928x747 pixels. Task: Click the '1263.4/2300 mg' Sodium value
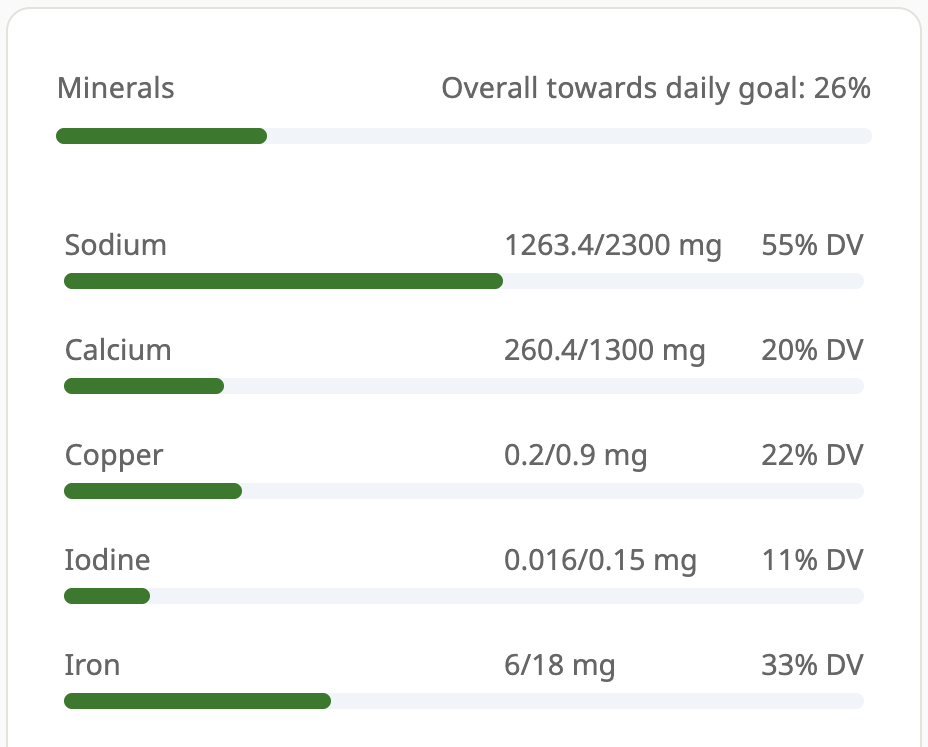[x=614, y=245]
